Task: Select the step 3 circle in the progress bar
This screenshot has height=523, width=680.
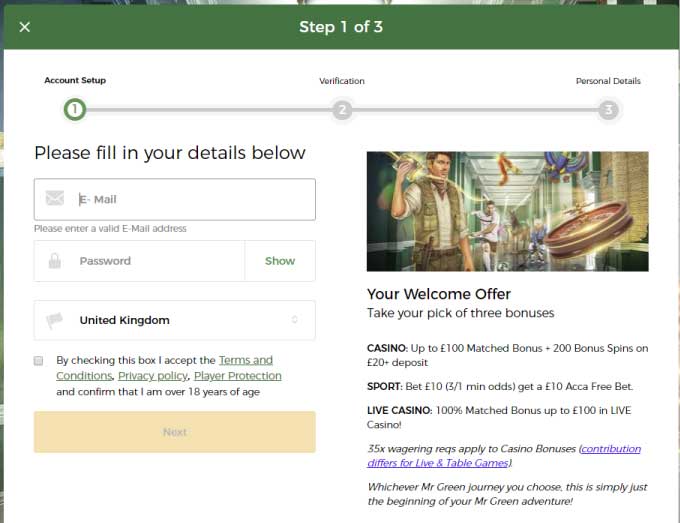Action: click(x=608, y=110)
